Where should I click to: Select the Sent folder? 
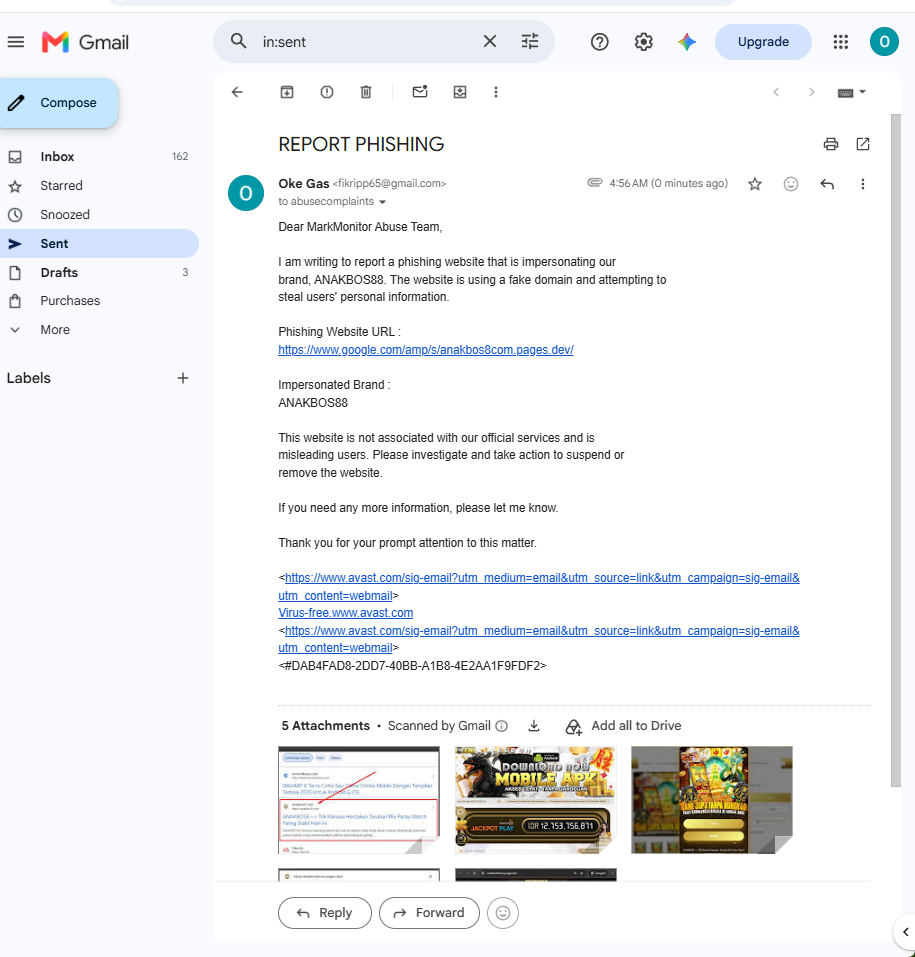(99, 244)
